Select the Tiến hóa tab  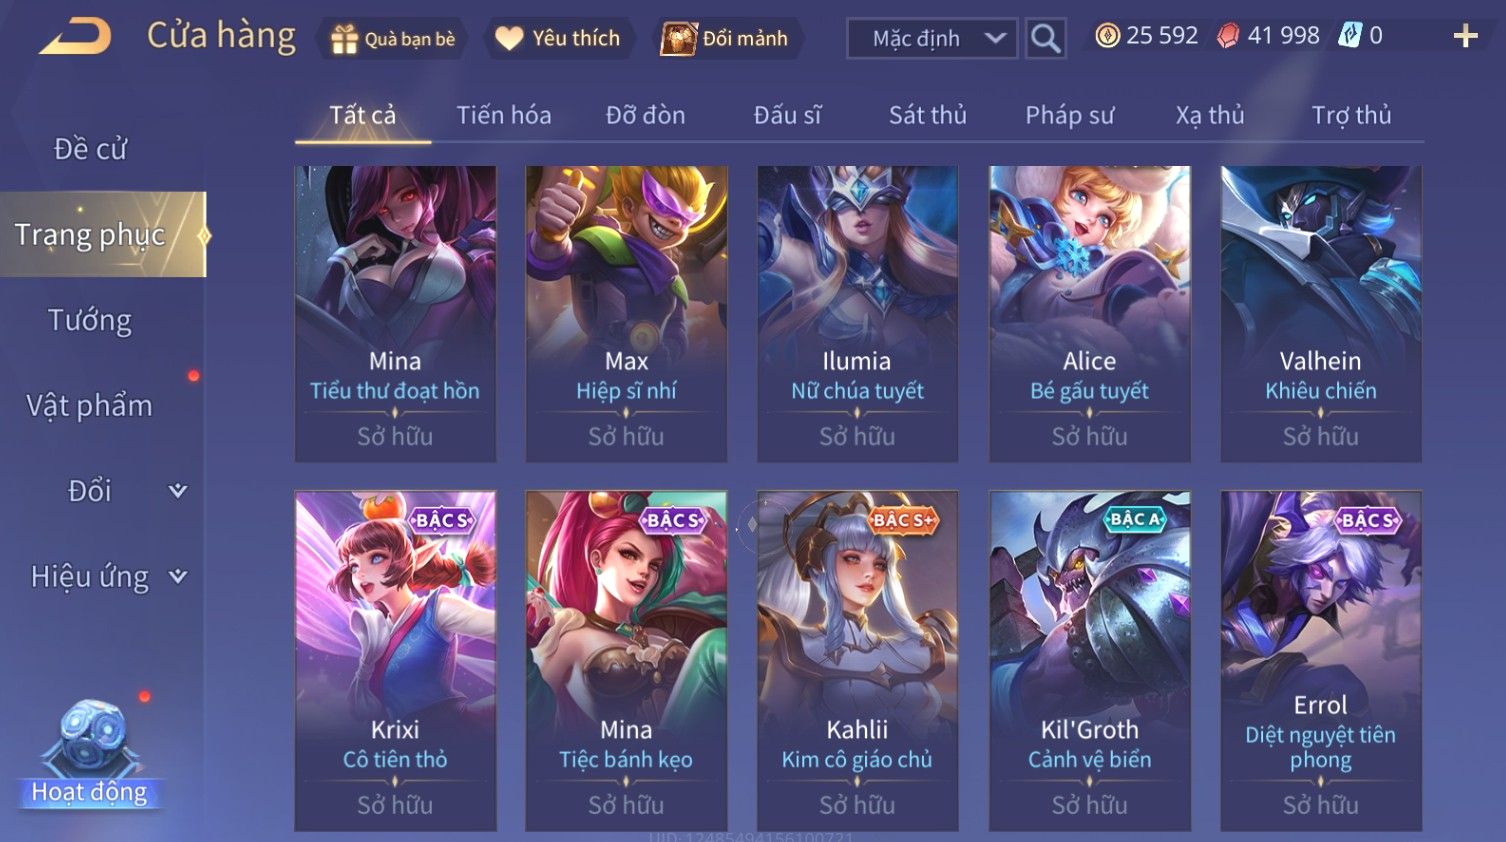[504, 115]
